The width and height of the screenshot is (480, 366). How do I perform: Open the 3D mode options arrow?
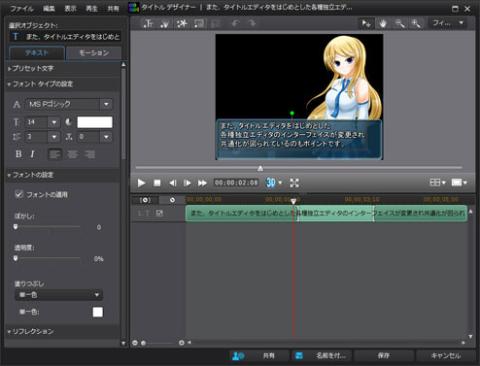(x=280, y=183)
